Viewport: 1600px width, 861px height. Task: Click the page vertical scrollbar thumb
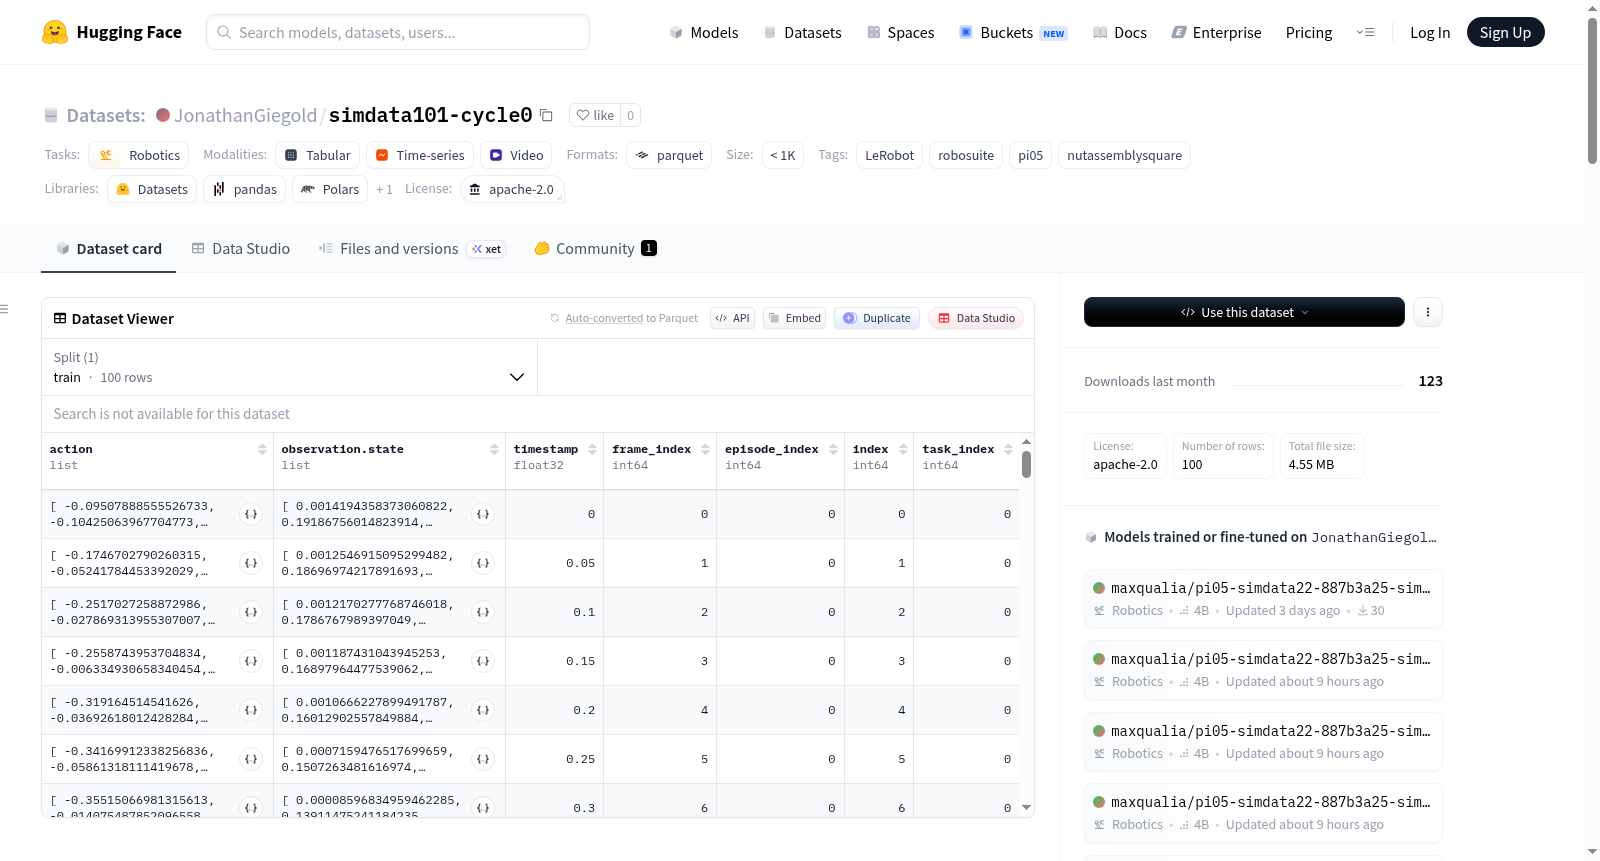1592,90
